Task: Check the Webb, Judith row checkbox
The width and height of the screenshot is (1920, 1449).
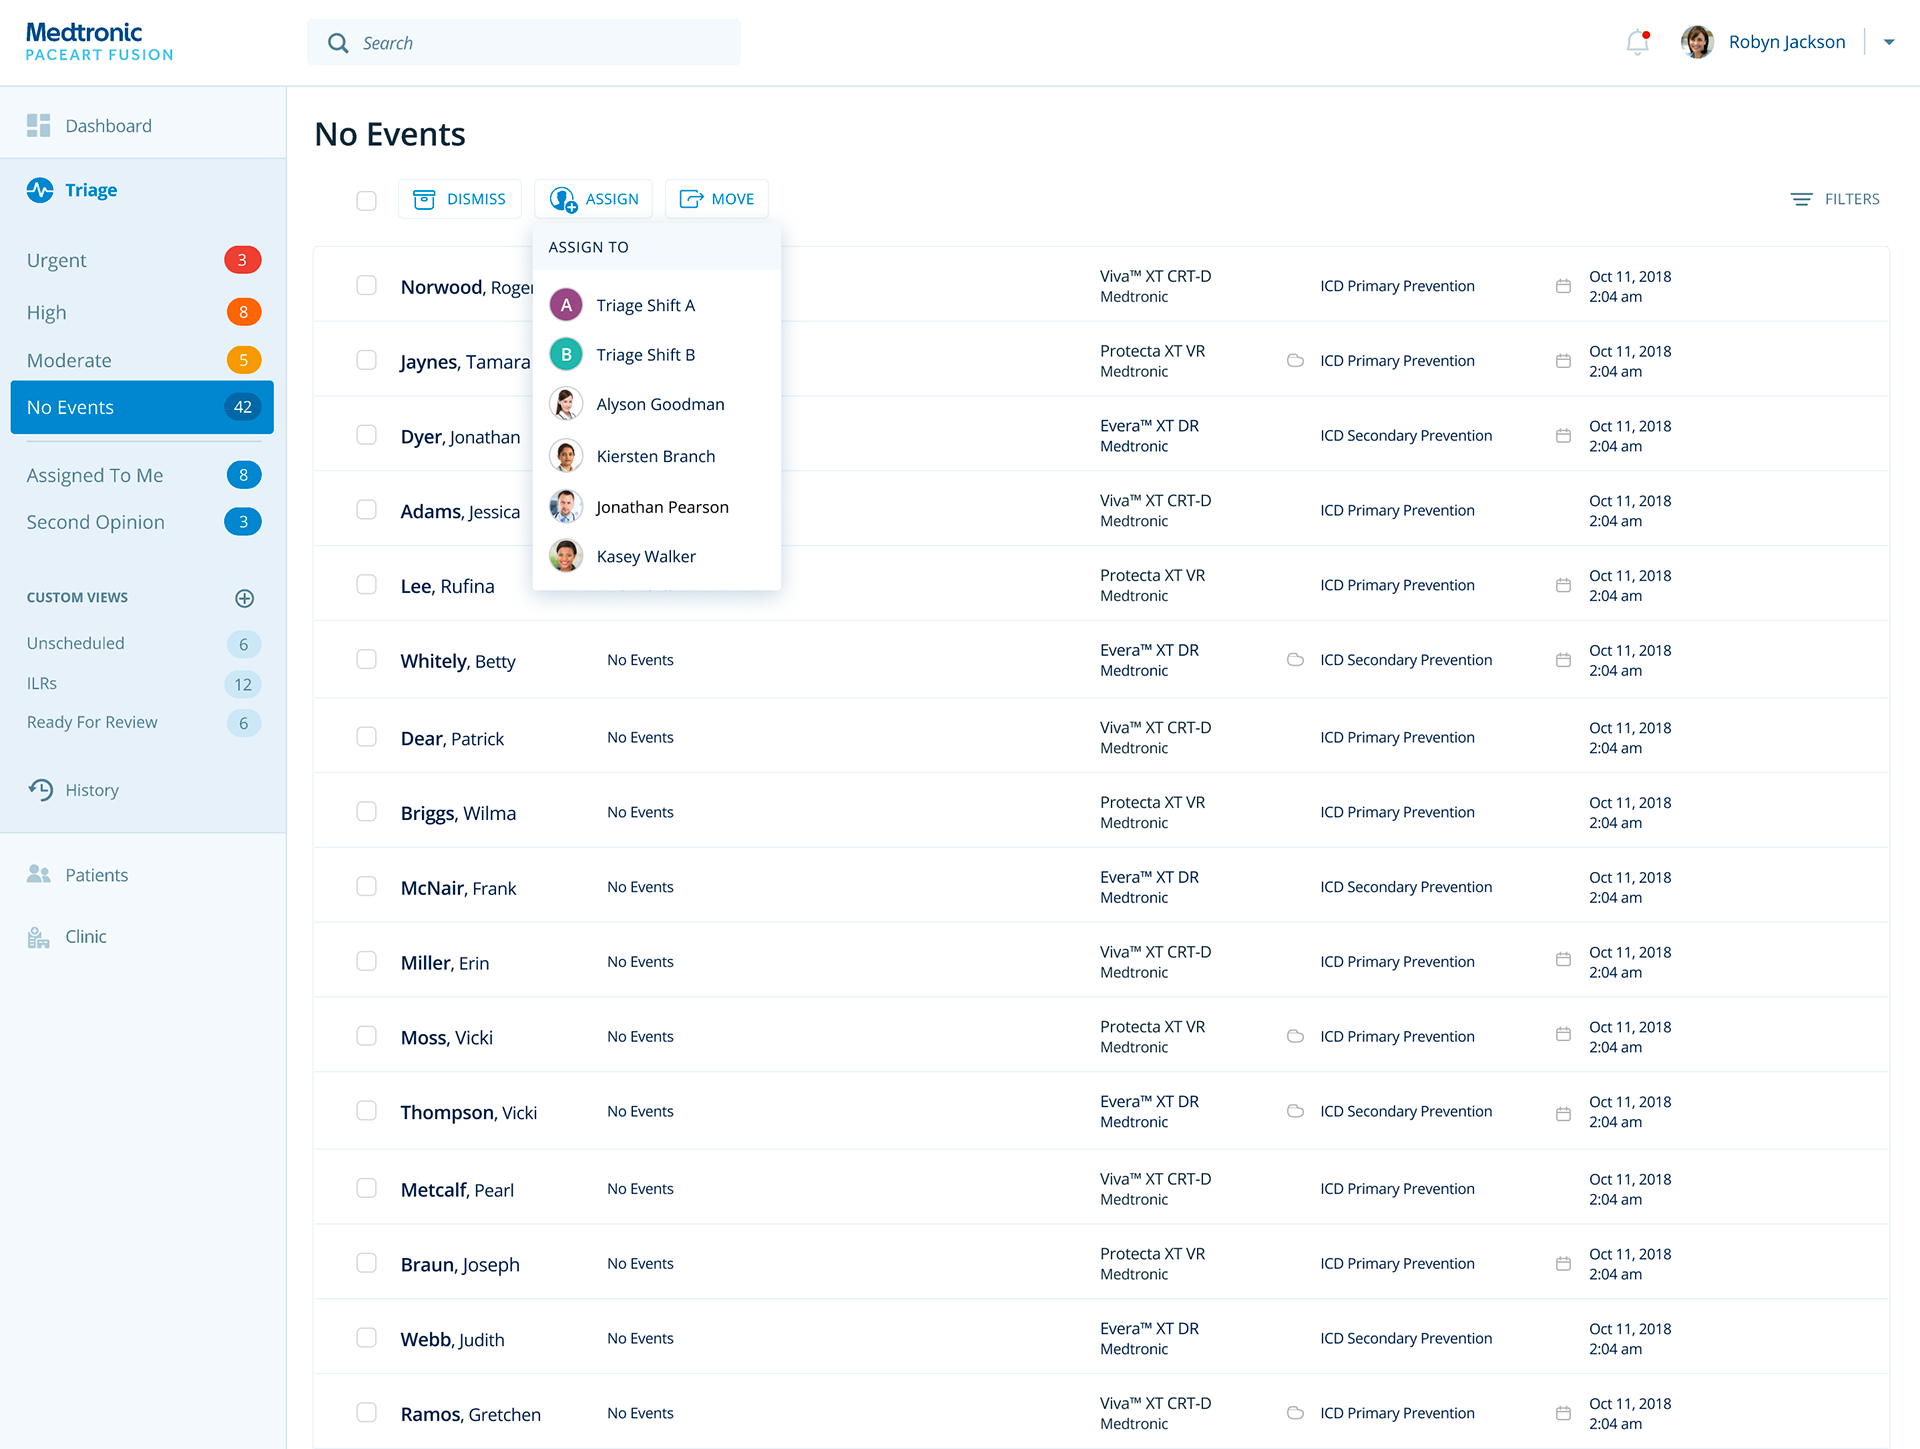Action: pos(367,1338)
